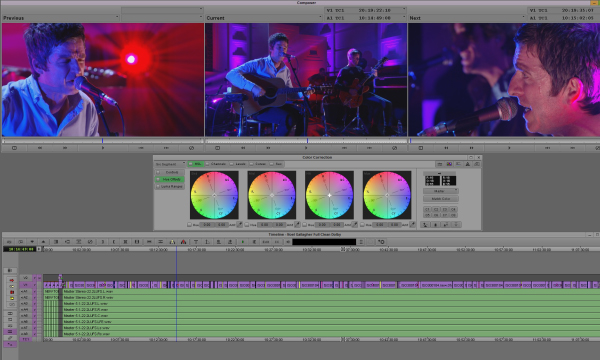
Task: Click the rewind icon under Current monitor
Action: click(x=243, y=148)
